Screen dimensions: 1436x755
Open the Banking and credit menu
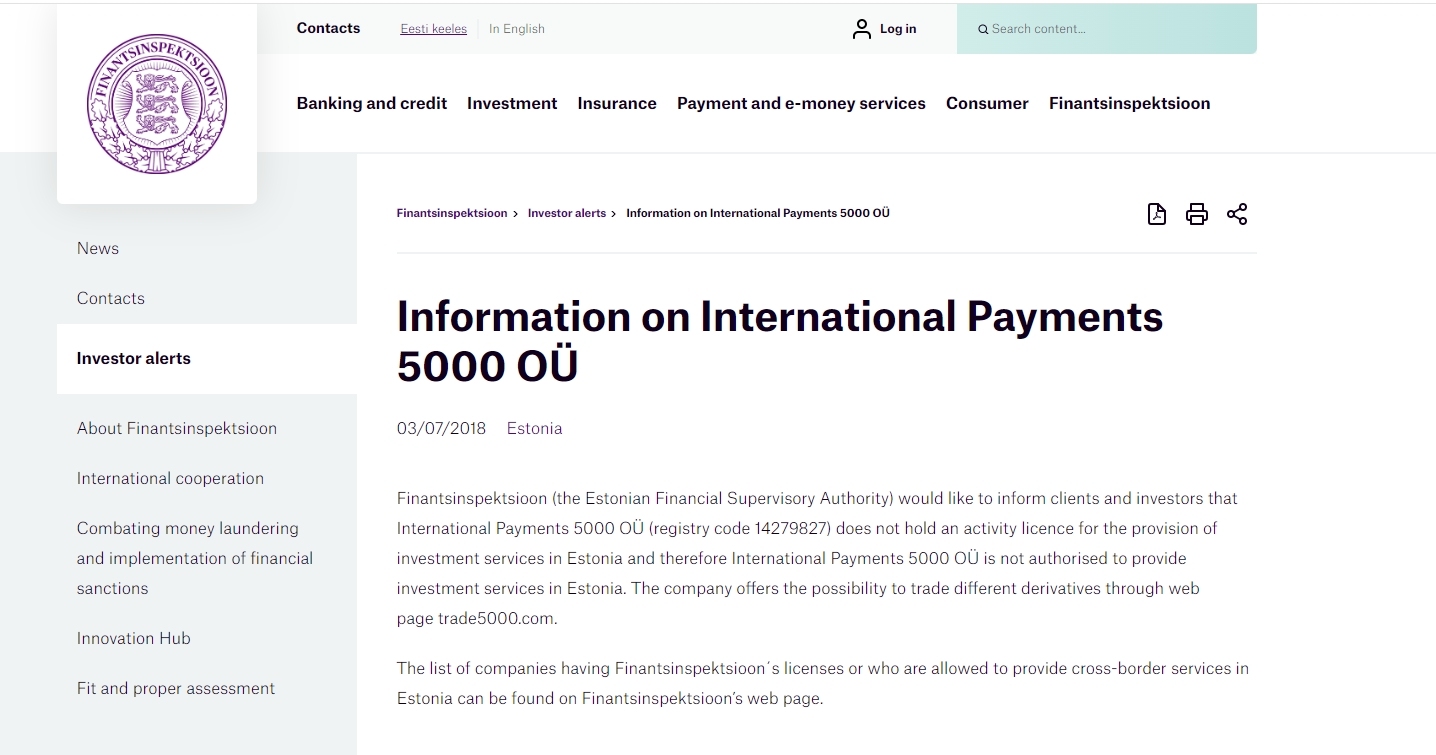point(371,103)
